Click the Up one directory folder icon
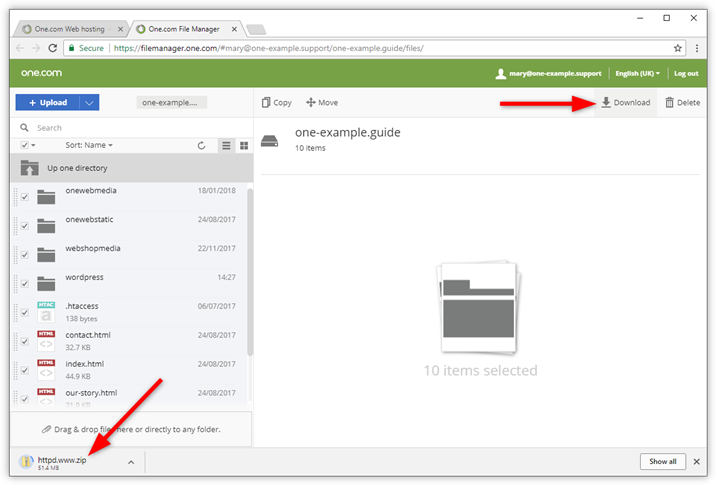 29,168
